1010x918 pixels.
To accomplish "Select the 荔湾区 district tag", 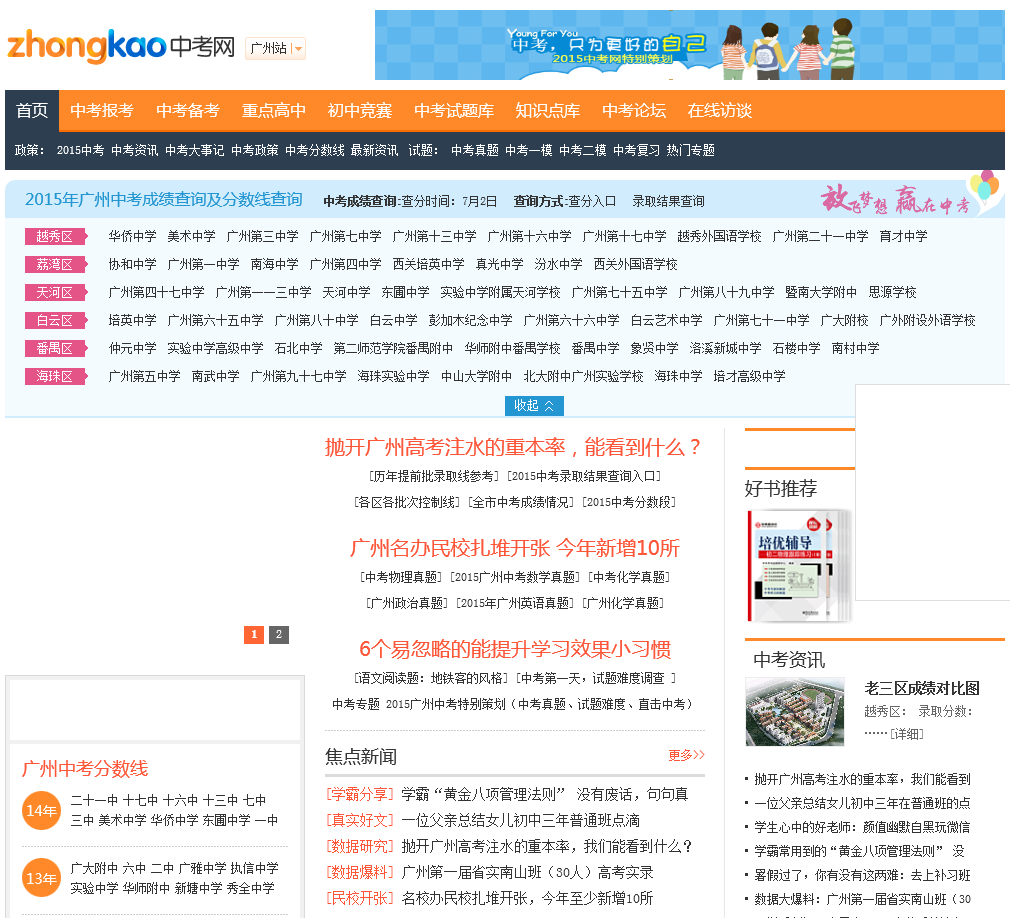I will [55, 265].
